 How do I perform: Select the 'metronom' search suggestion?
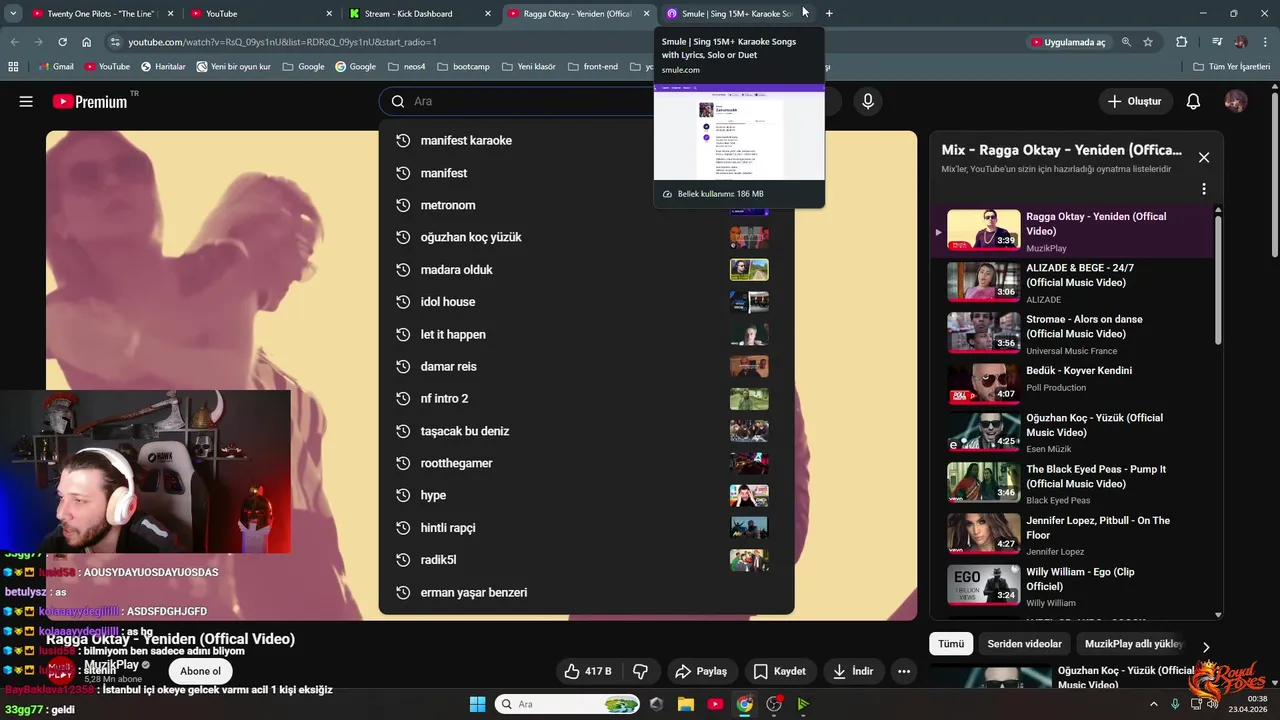586,205
